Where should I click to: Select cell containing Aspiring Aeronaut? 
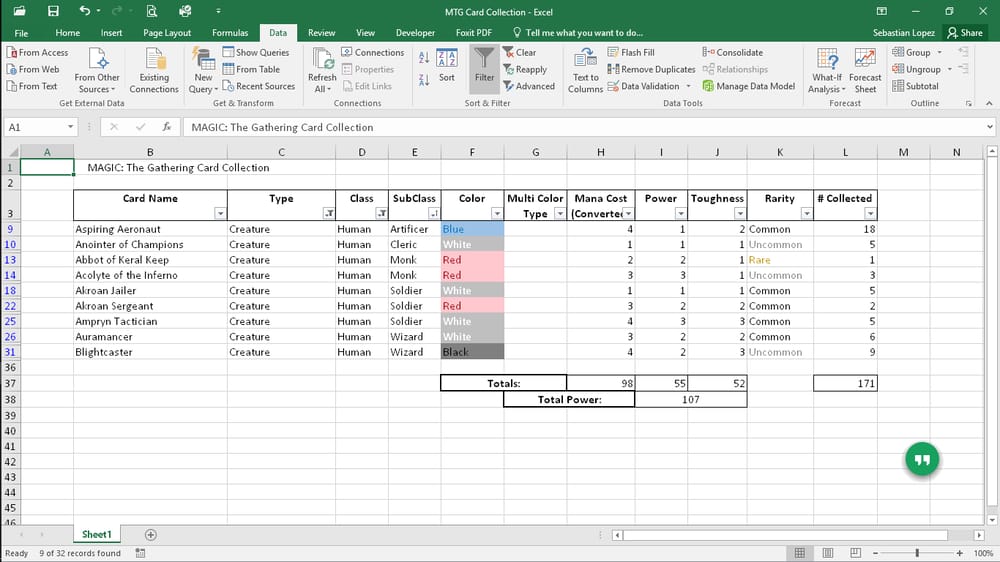point(150,229)
